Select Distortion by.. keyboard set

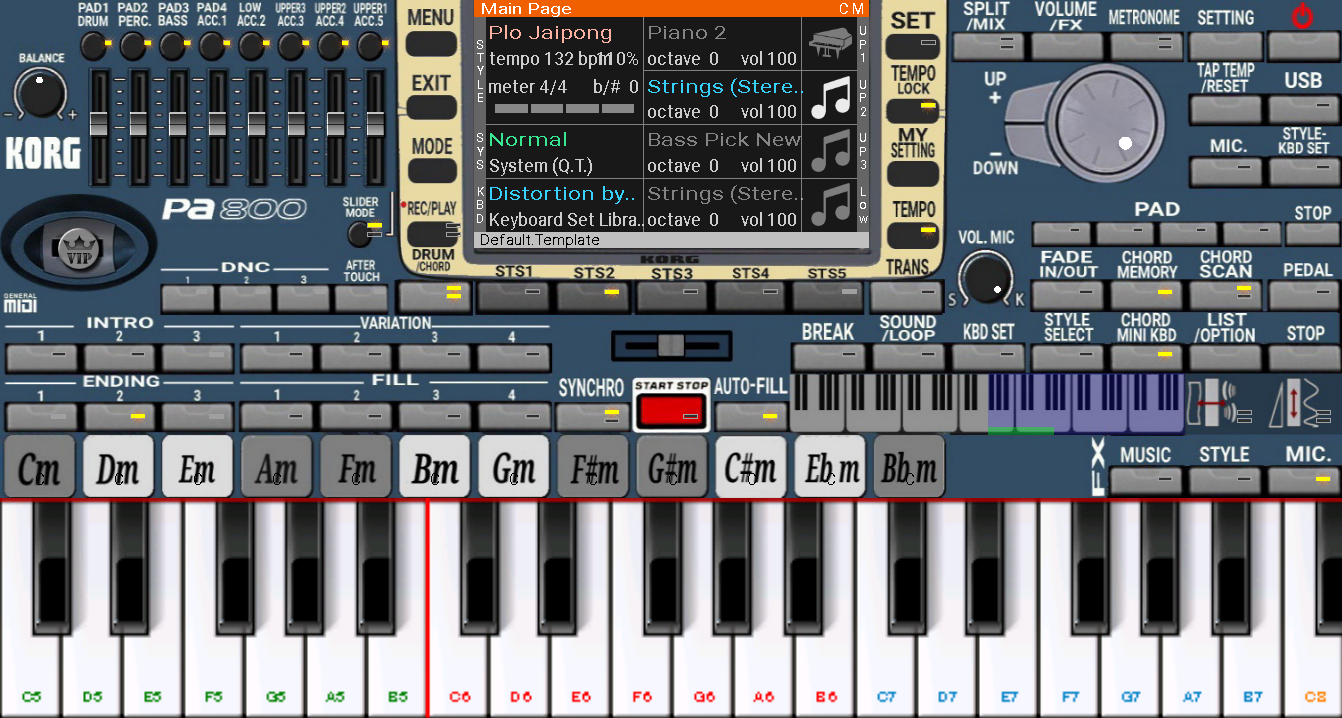pos(562,194)
